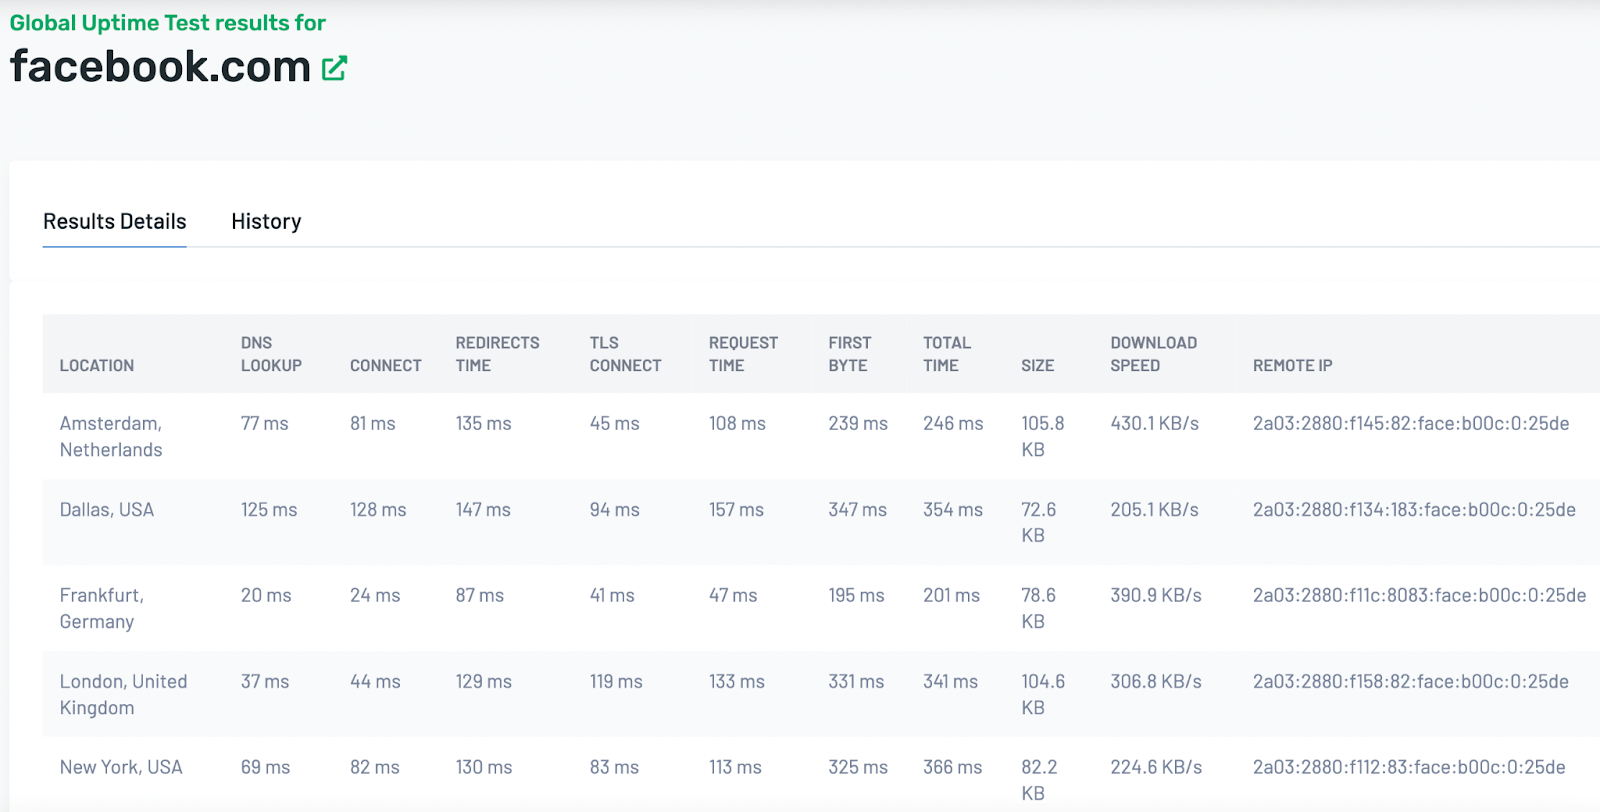The height and width of the screenshot is (812, 1600).
Task: Select Dallas first byte 347 ms
Action: tap(858, 510)
